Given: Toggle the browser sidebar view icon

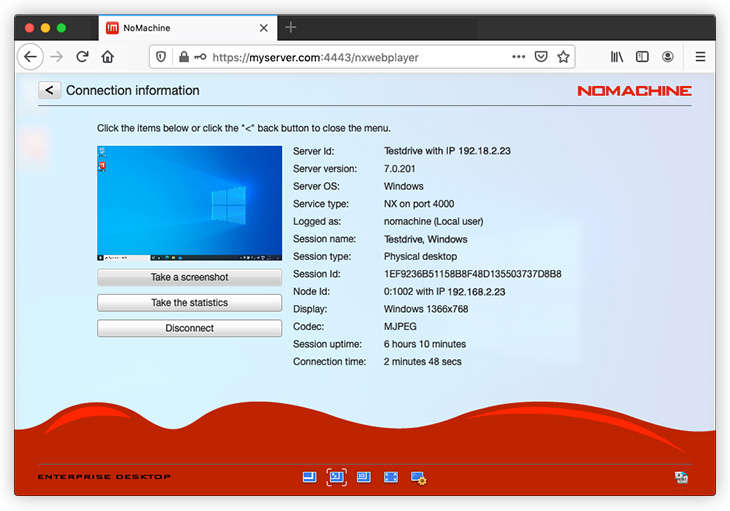Looking at the screenshot, I should 643,57.
